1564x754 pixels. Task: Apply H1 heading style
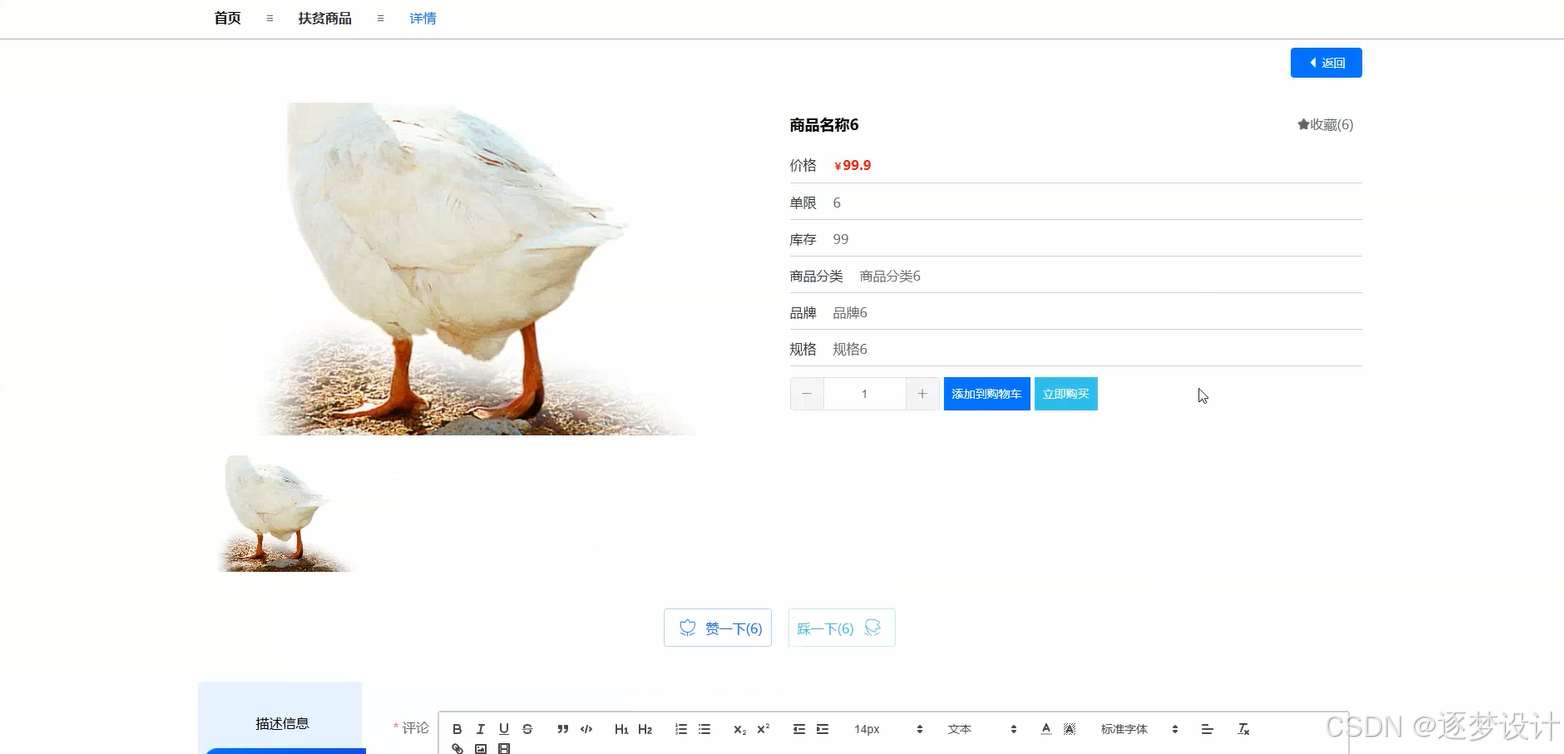[621, 729]
